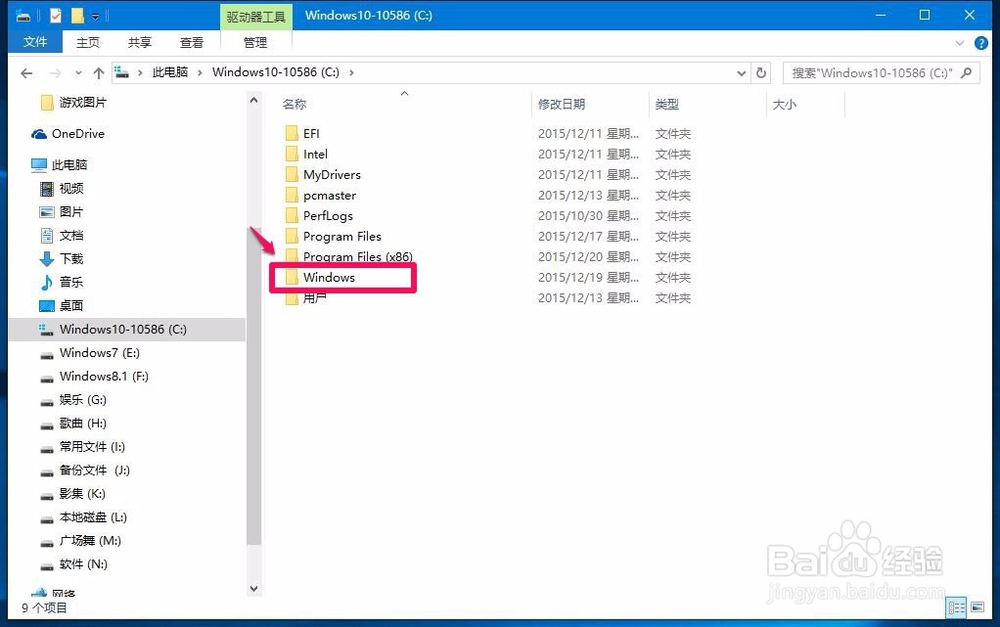Select 歌曲 (H:) drive in sidebar
Image resolution: width=1000 pixels, height=627 pixels.
83,423
